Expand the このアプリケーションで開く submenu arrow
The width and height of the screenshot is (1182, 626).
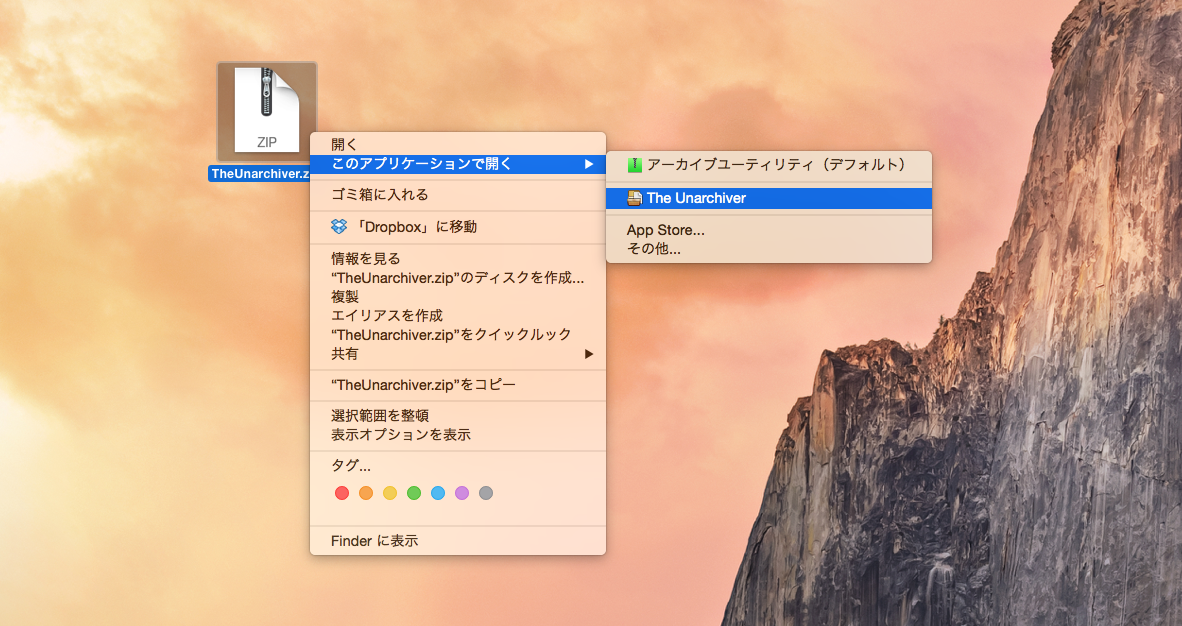(589, 164)
